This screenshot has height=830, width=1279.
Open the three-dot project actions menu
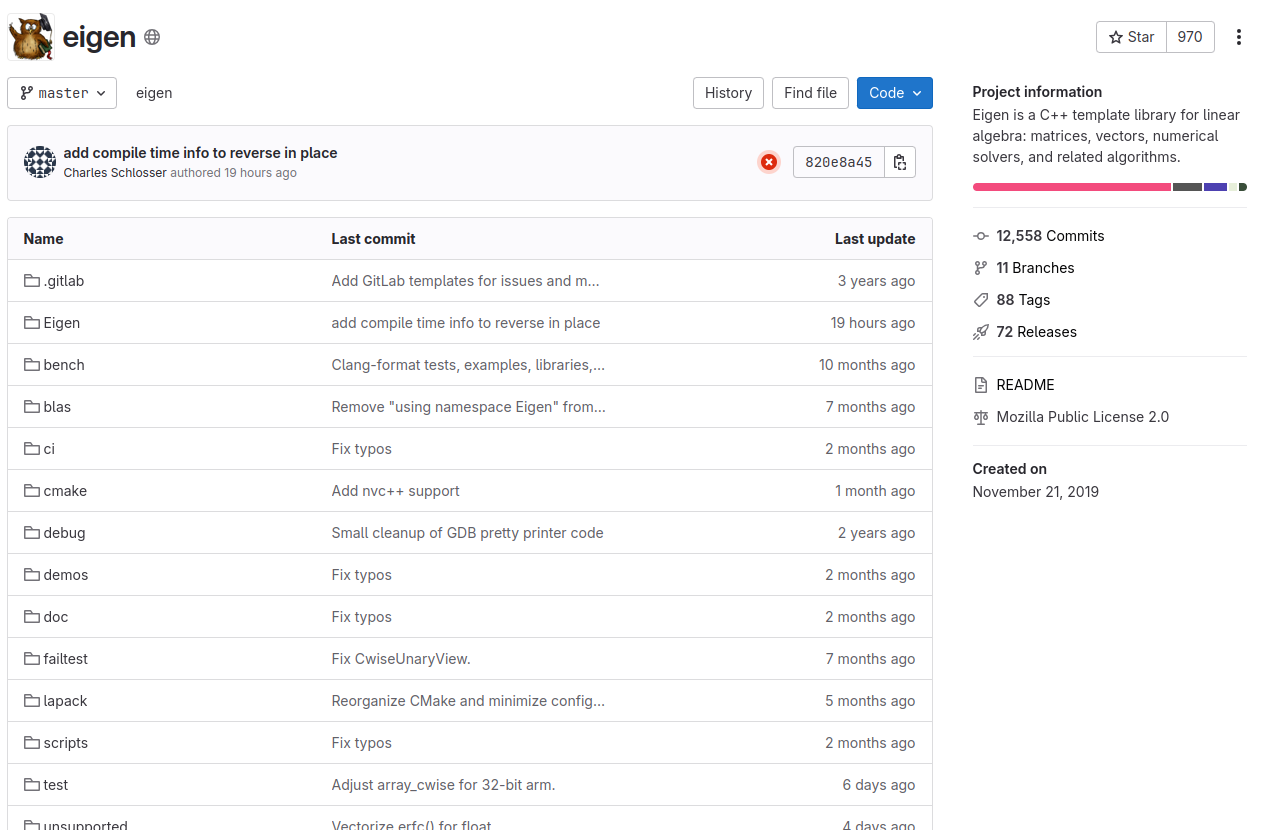pos(1239,37)
